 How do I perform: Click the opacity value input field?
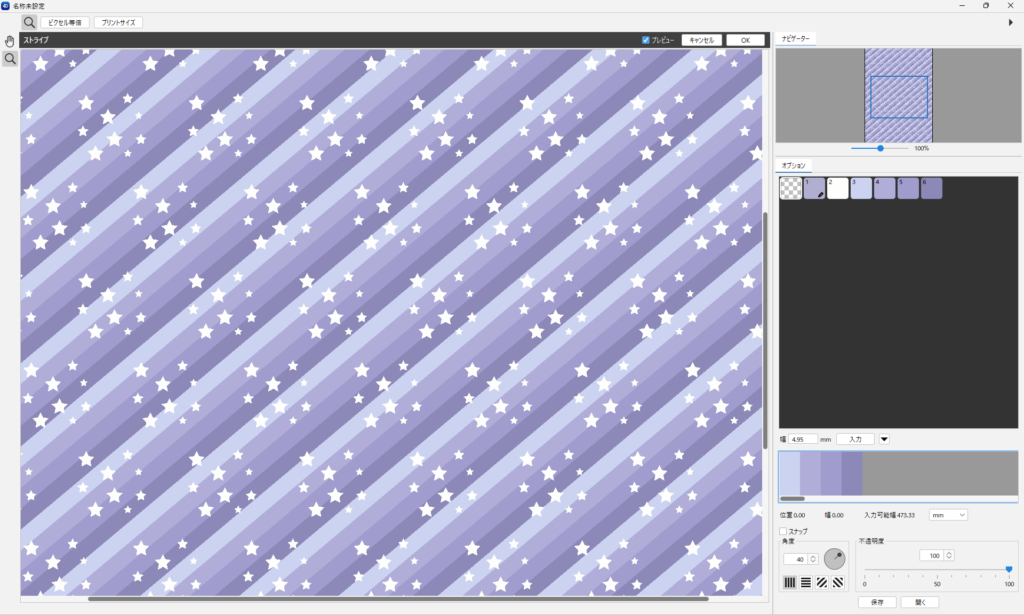click(932, 556)
